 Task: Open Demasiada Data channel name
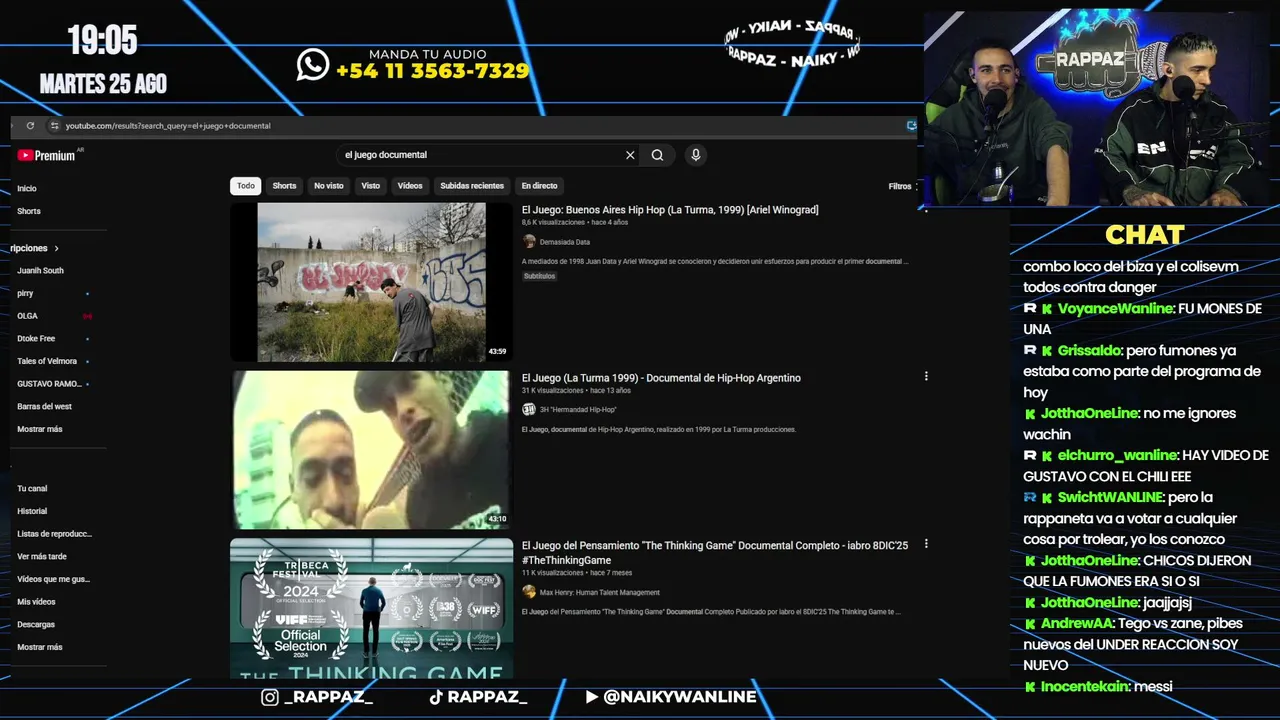pos(565,242)
